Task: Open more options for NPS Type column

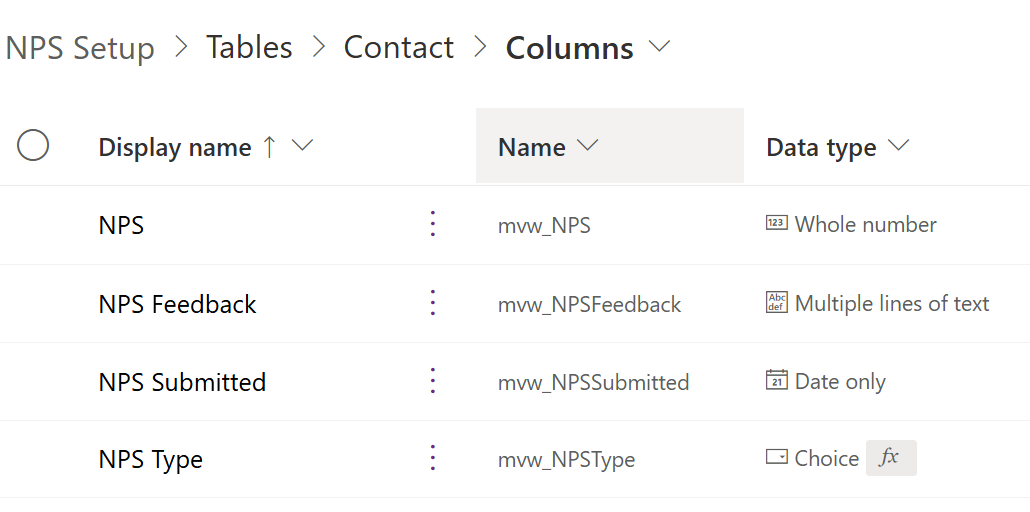Action: [x=433, y=458]
